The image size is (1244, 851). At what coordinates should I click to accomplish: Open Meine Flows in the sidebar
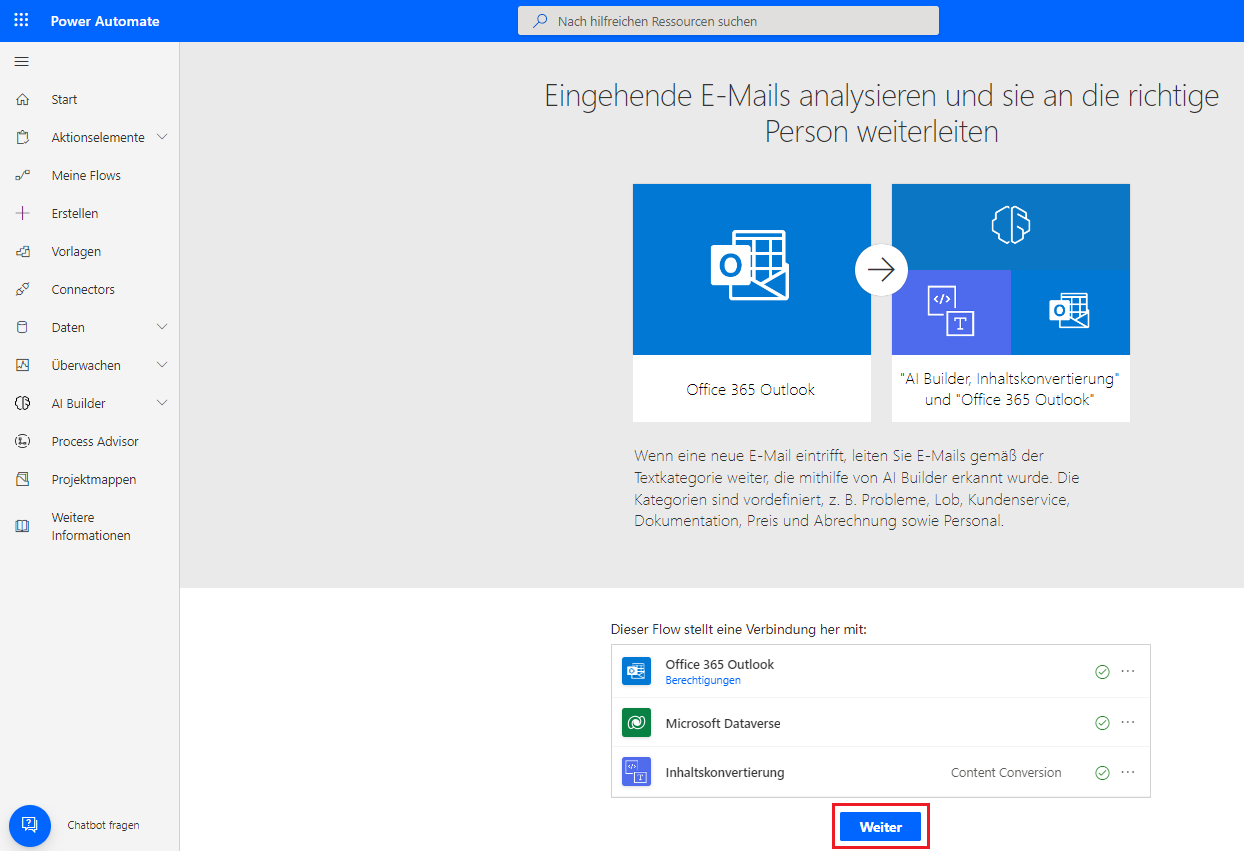point(86,176)
